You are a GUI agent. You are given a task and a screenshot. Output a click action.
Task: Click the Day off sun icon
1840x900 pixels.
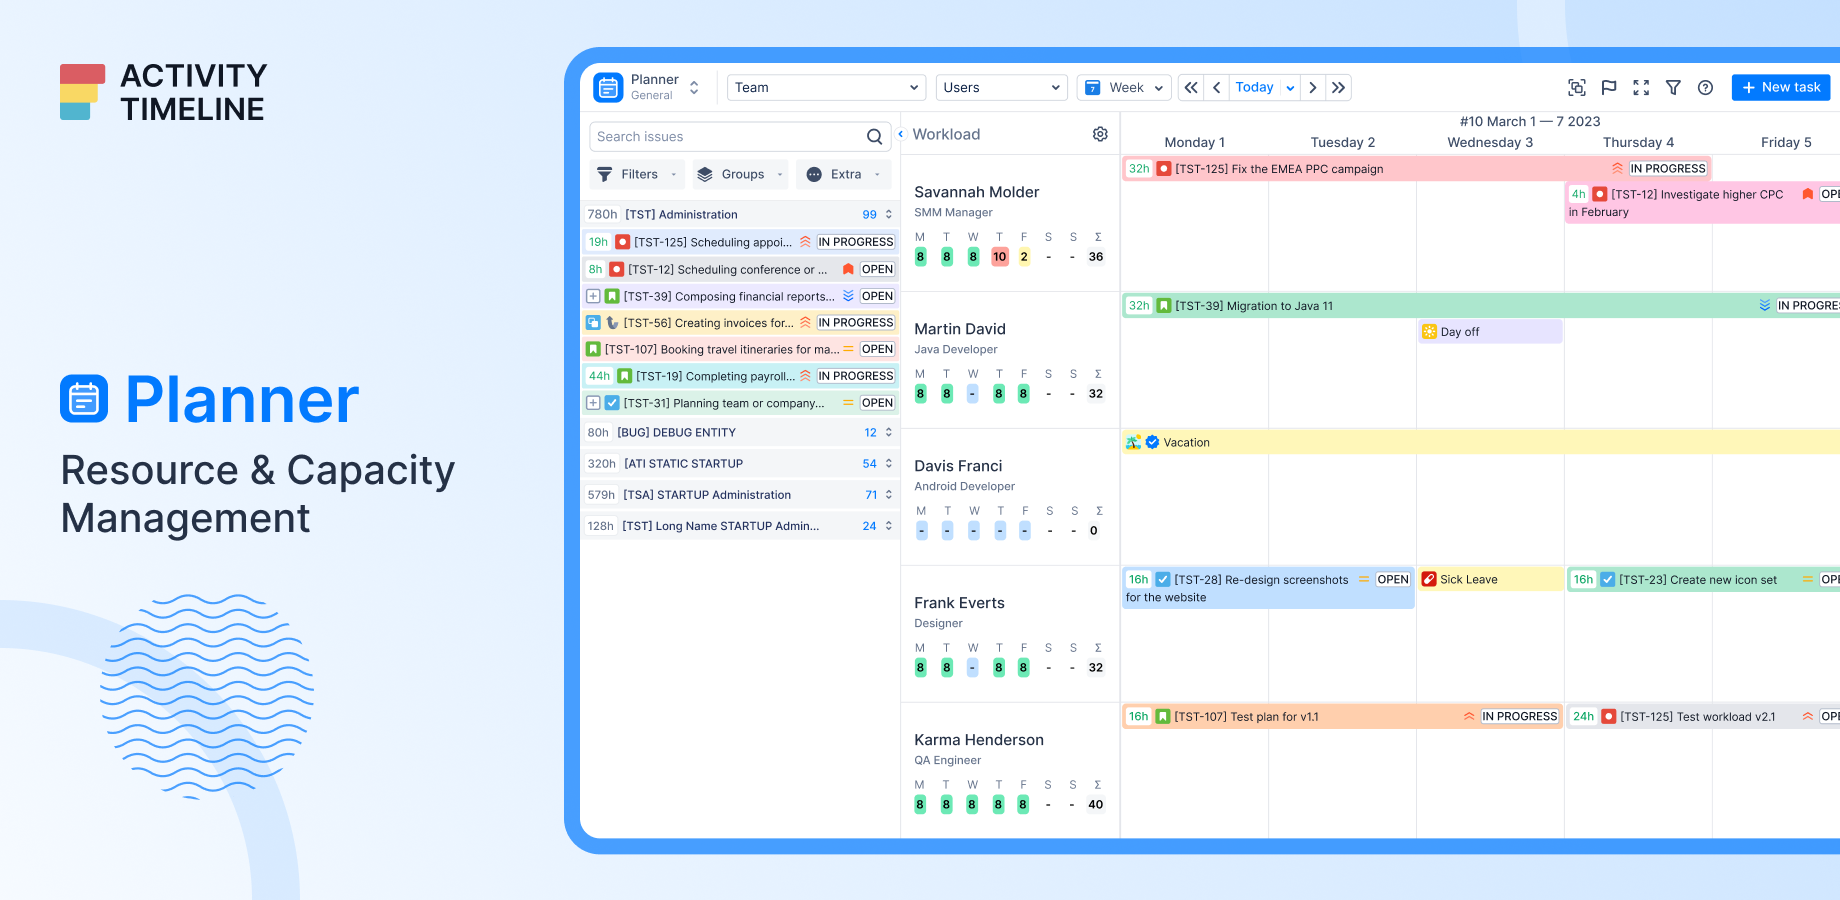pos(1429,332)
